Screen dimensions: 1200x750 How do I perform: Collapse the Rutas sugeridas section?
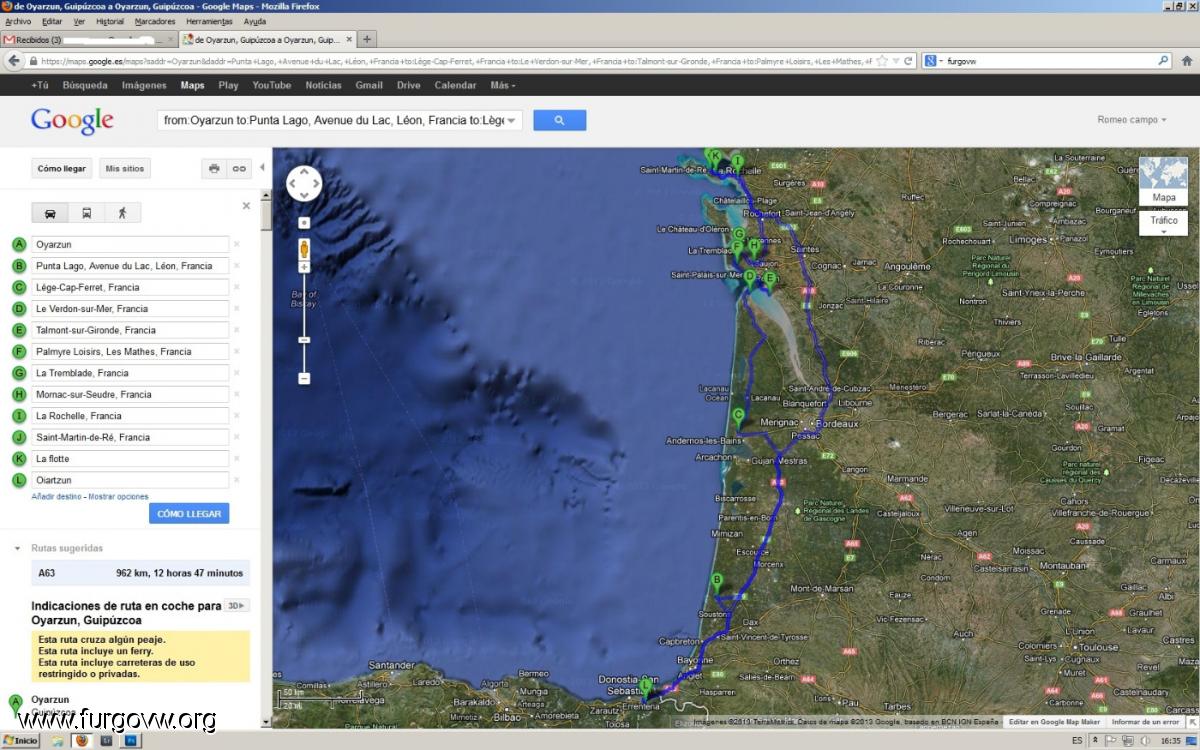[17, 548]
